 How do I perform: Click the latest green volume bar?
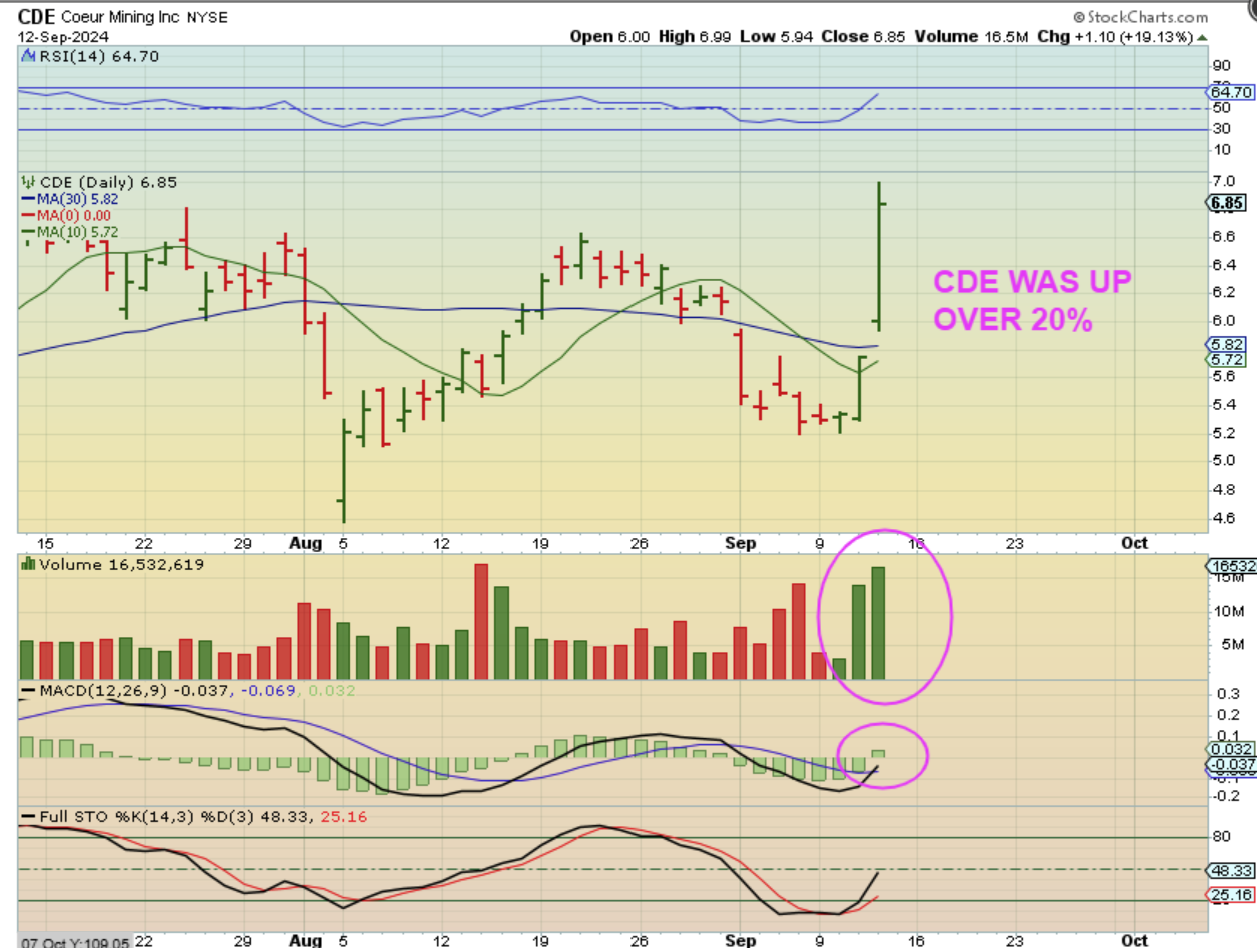(x=879, y=623)
